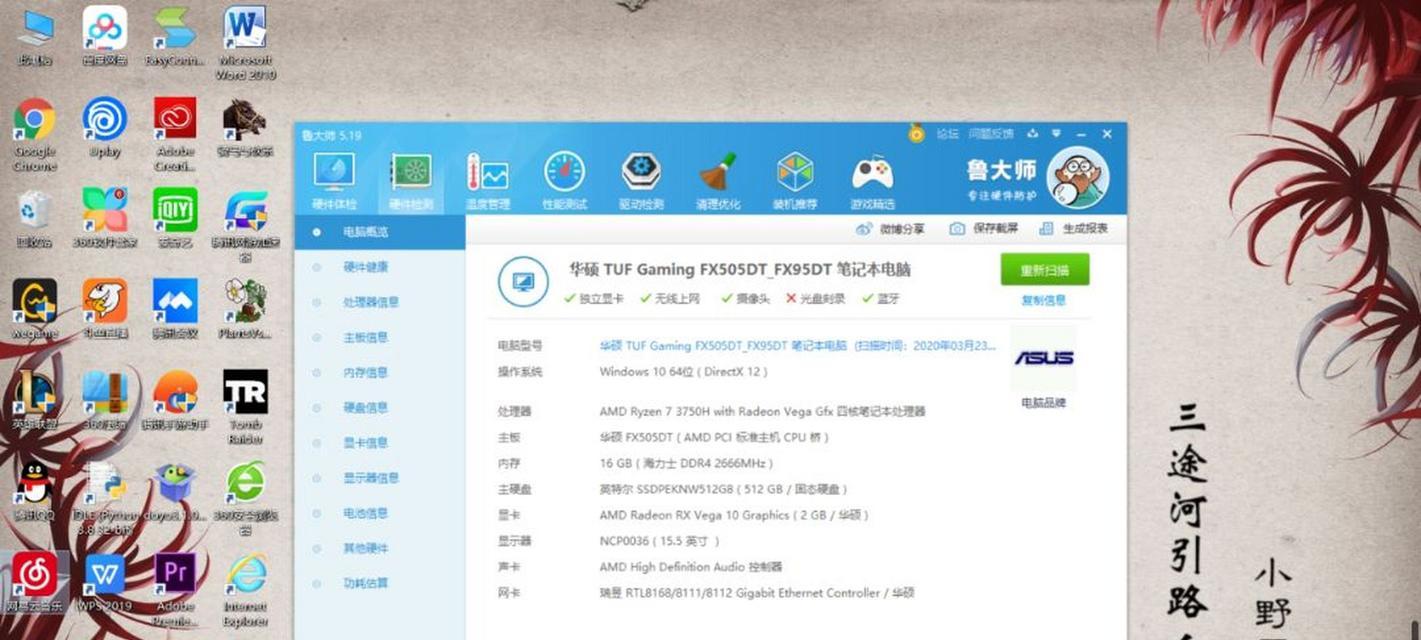This screenshot has width=1421, height=640.
Task: Open the 百度网盘 desktop shortcut
Action: pos(104,36)
